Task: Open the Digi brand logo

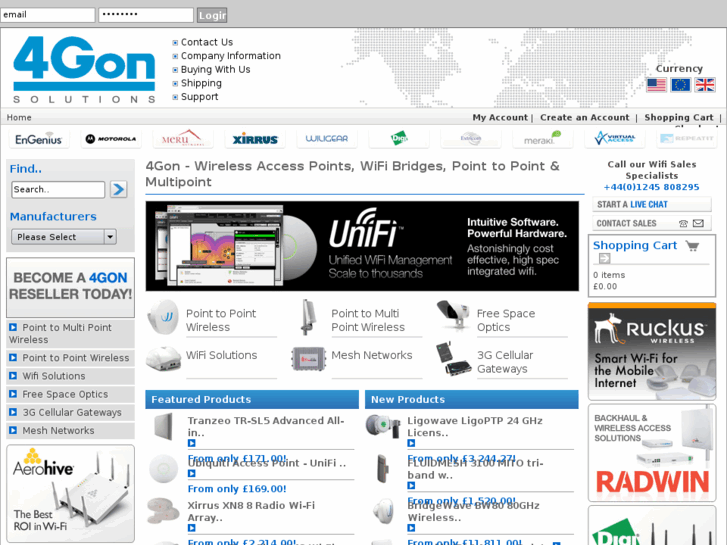Action: coord(399,139)
